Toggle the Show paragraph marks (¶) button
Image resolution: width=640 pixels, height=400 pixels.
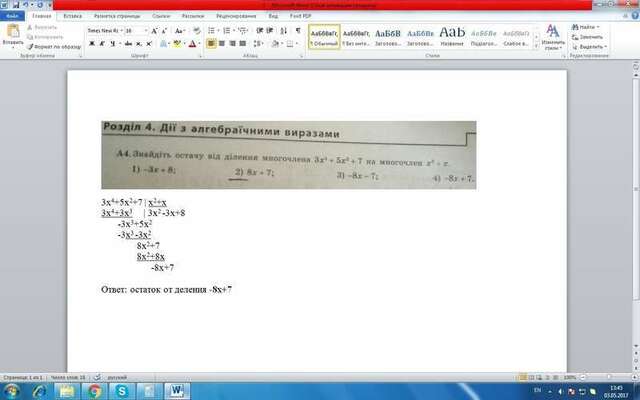click(x=298, y=31)
